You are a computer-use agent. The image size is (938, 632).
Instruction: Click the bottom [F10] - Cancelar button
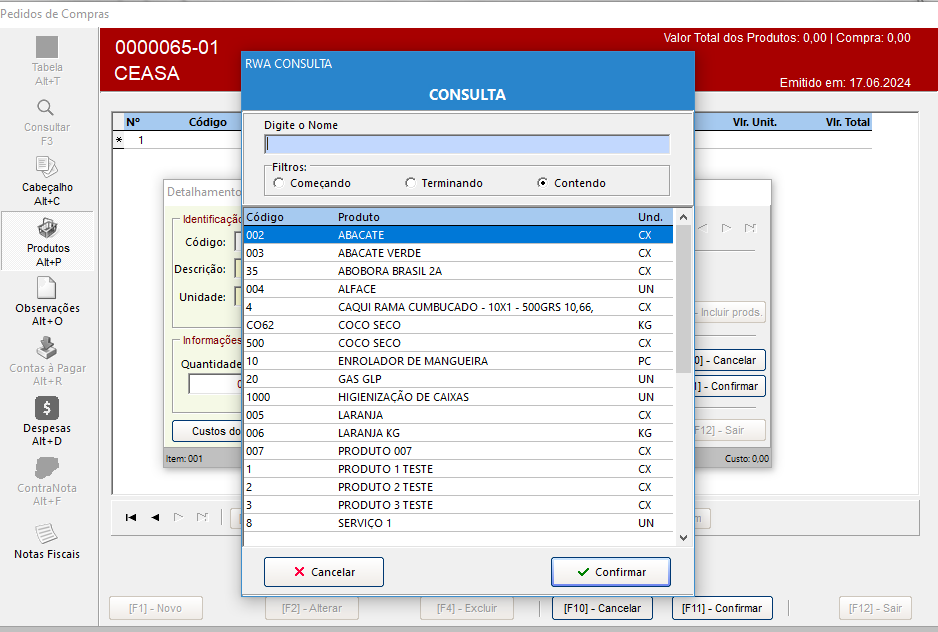click(x=602, y=608)
